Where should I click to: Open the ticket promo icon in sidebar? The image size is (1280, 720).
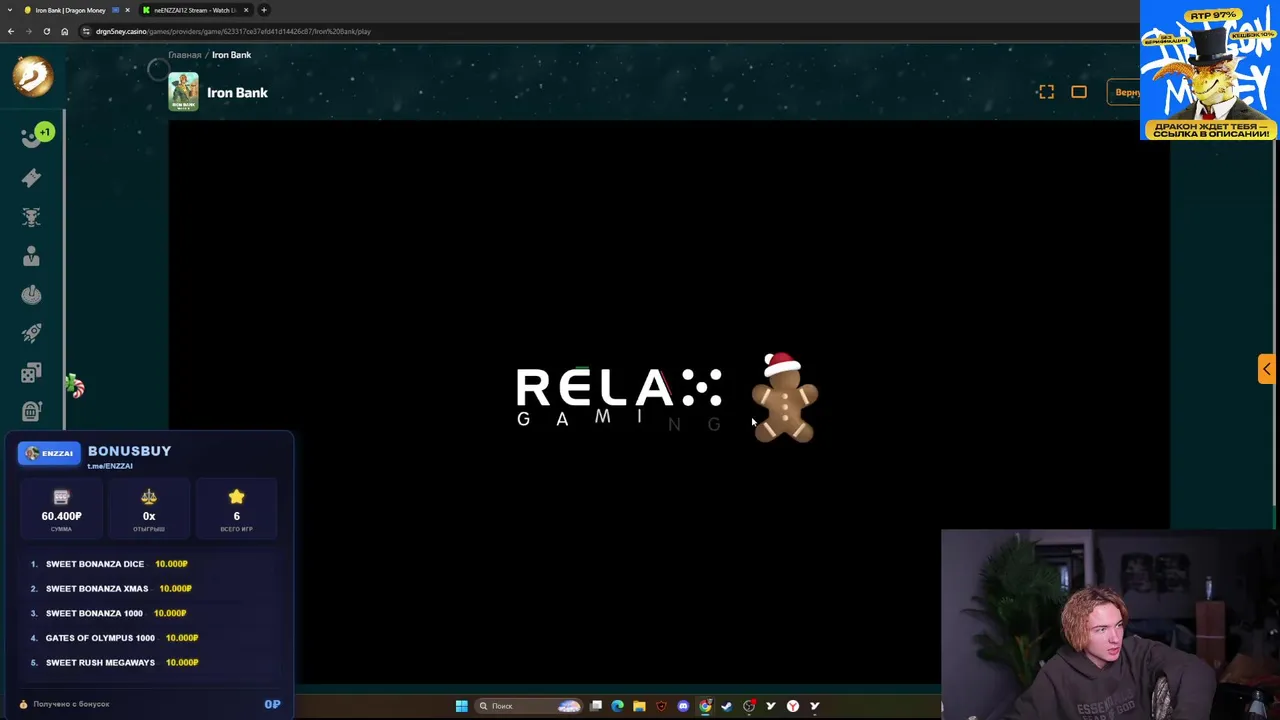31,177
